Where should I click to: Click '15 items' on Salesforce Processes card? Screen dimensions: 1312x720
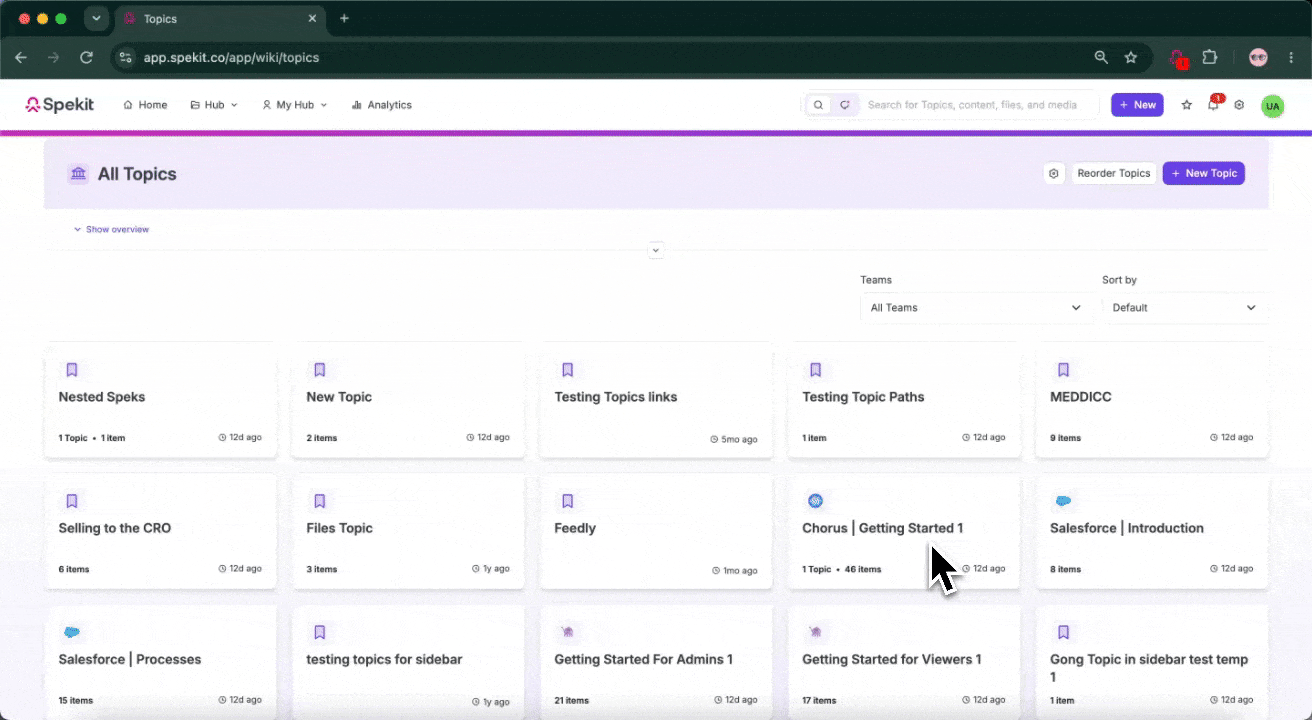(x=76, y=701)
